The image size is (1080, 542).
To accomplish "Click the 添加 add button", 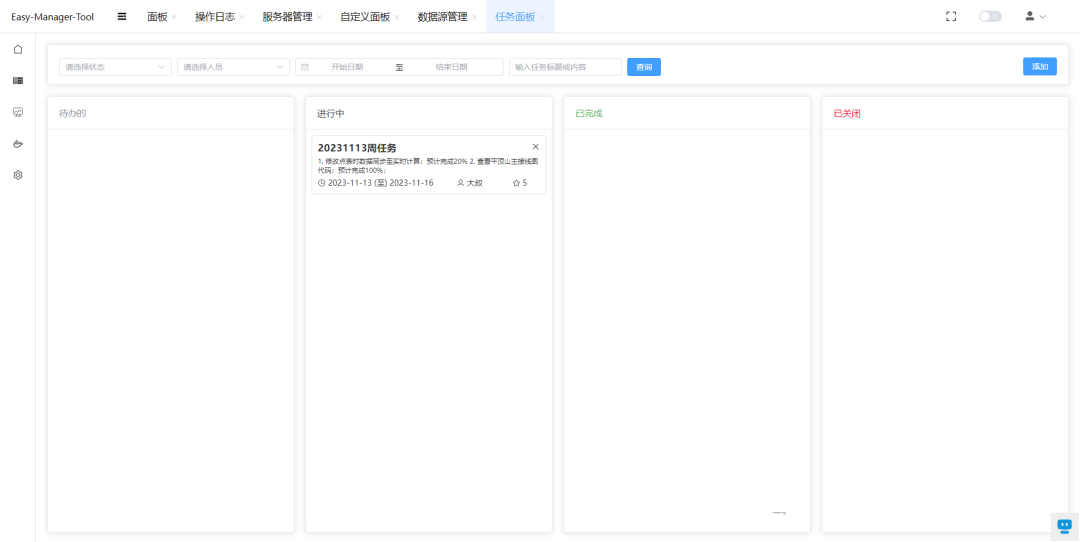I will click(x=1039, y=67).
